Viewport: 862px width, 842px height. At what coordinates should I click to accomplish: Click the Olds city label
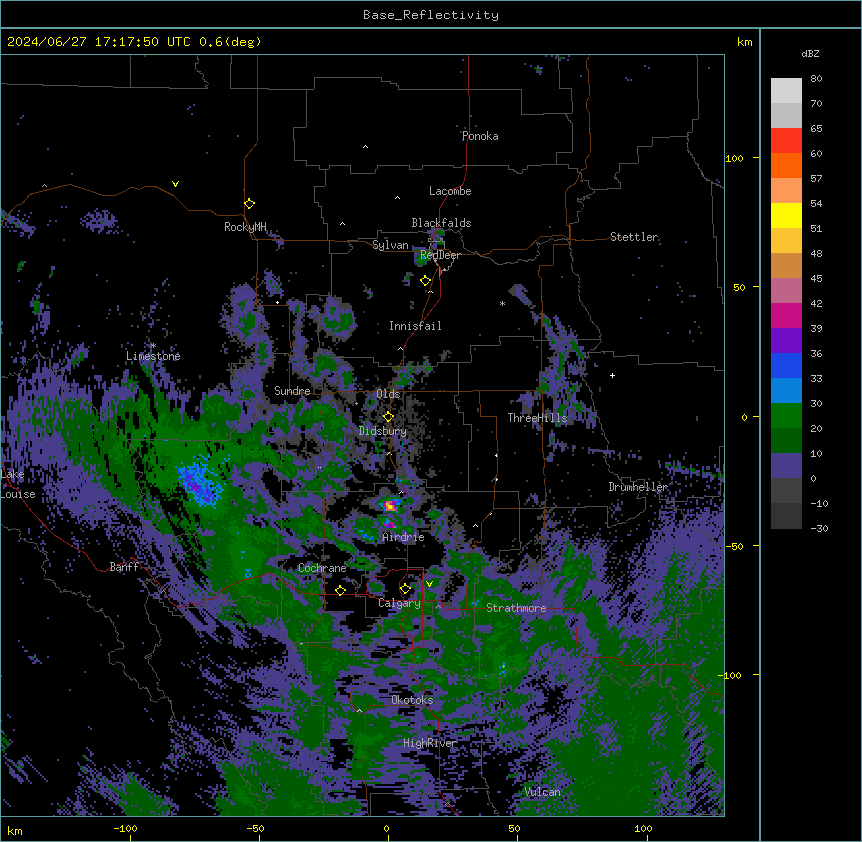(x=388, y=394)
